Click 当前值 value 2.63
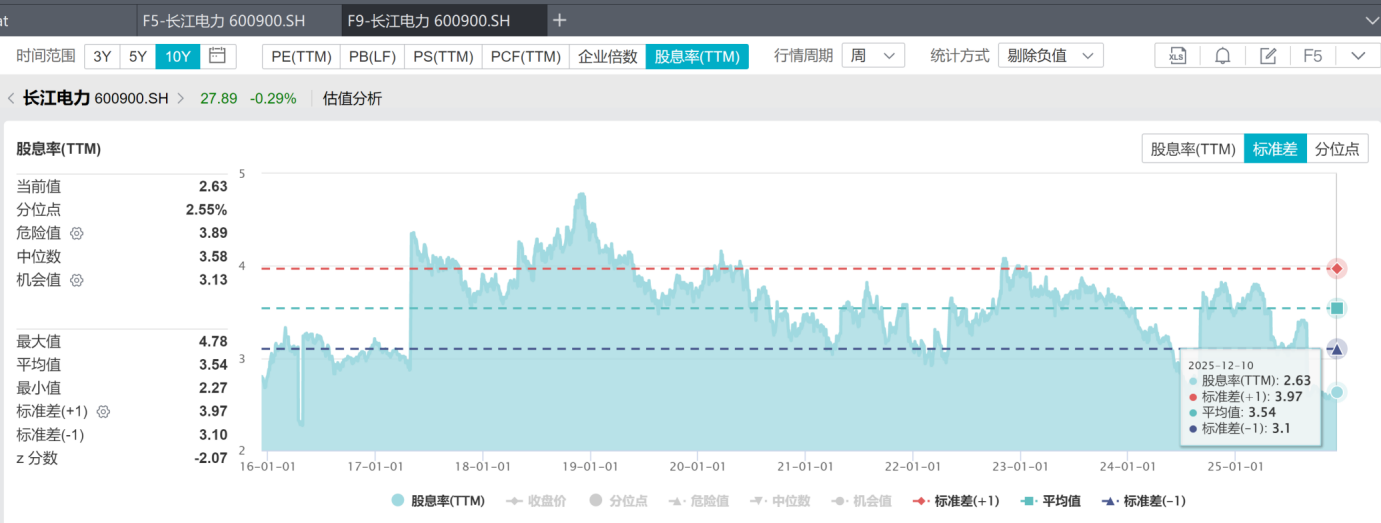This screenshot has height=523, width=1381. click(x=213, y=186)
